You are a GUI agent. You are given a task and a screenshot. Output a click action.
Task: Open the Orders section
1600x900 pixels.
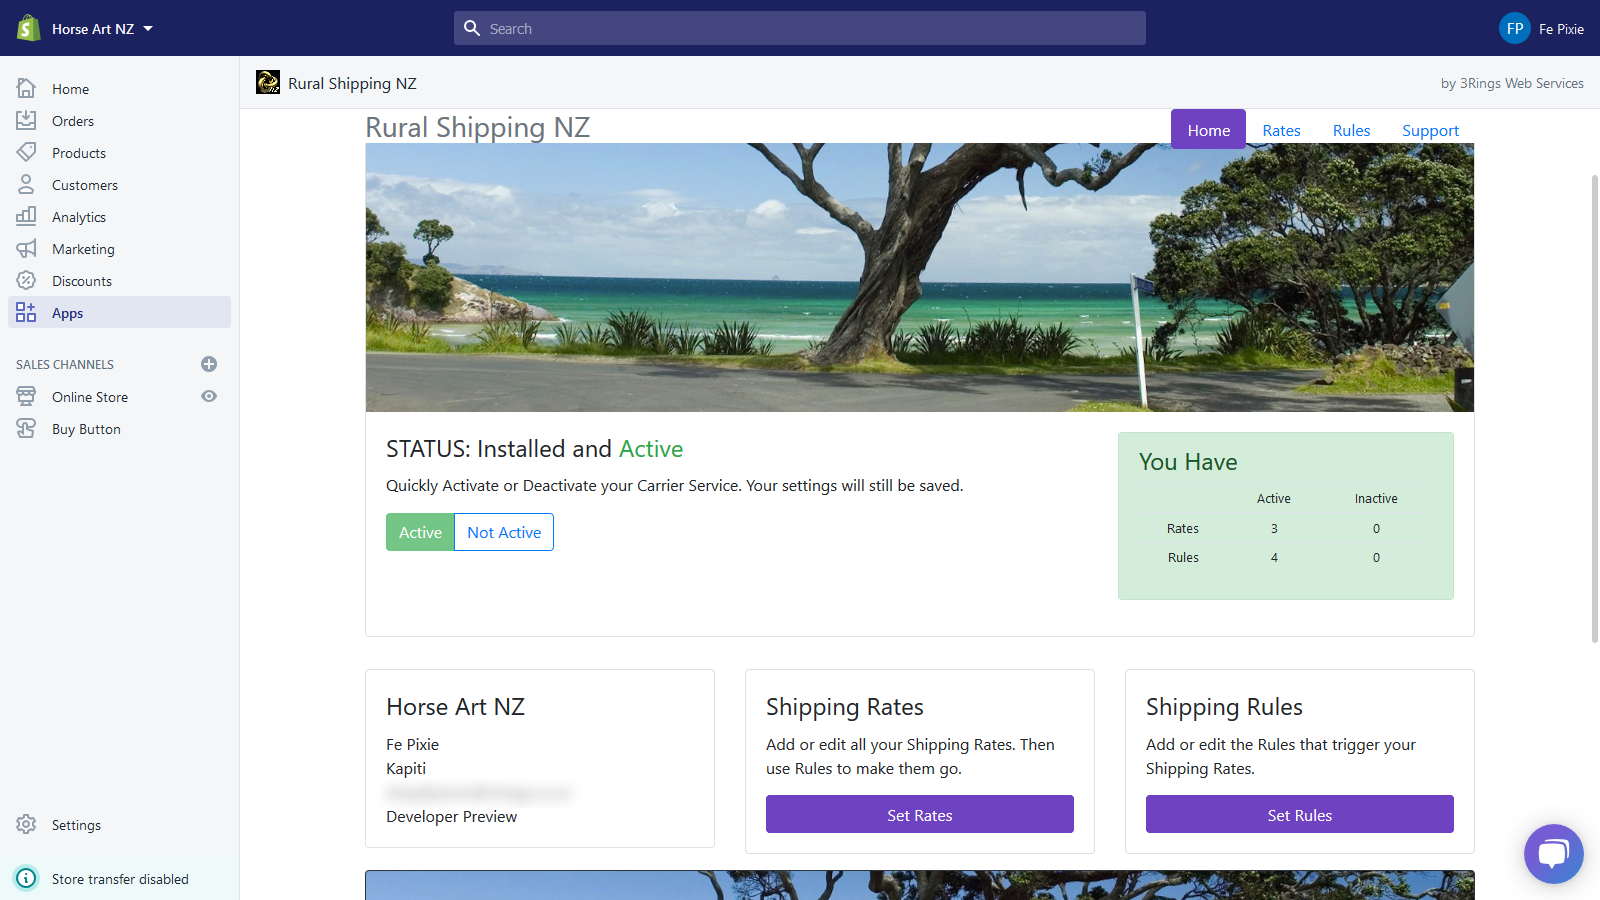(71, 120)
